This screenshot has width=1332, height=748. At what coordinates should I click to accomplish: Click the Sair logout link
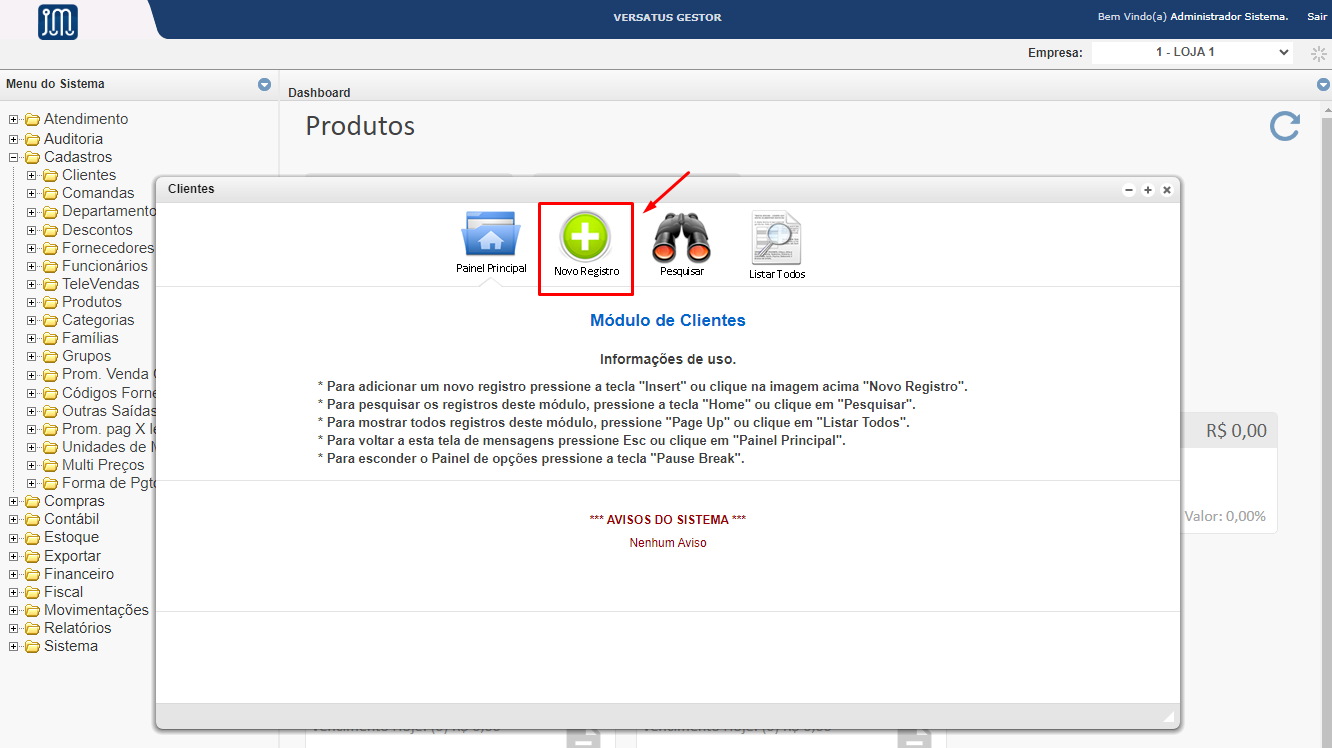(1316, 17)
